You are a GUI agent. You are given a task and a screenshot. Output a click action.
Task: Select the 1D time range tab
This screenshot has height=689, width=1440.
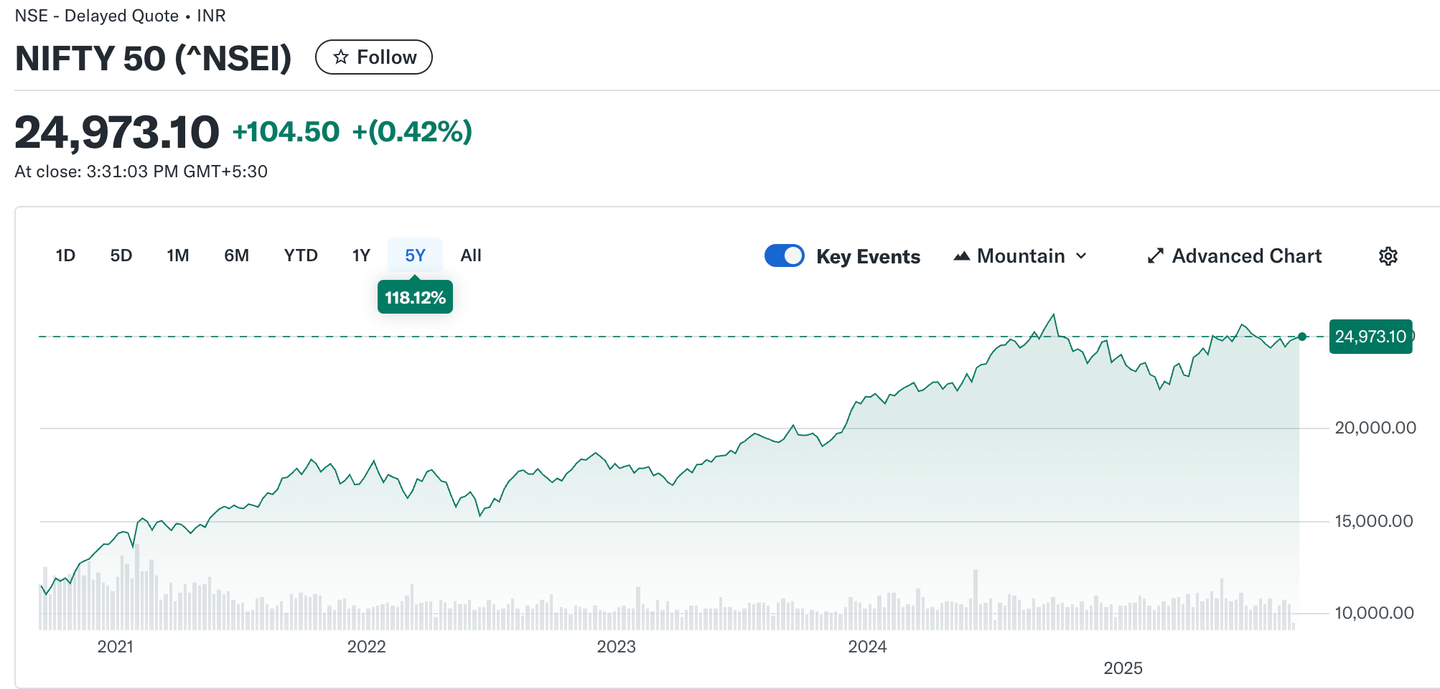pyautogui.click(x=65, y=256)
